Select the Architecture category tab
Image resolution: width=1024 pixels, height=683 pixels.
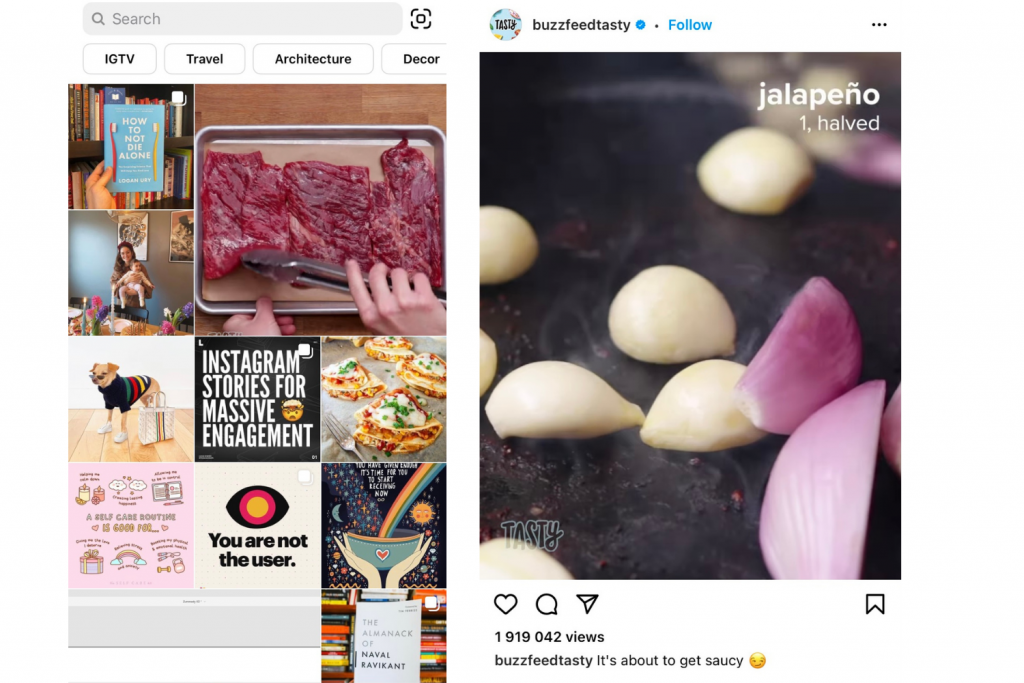coord(313,58)
